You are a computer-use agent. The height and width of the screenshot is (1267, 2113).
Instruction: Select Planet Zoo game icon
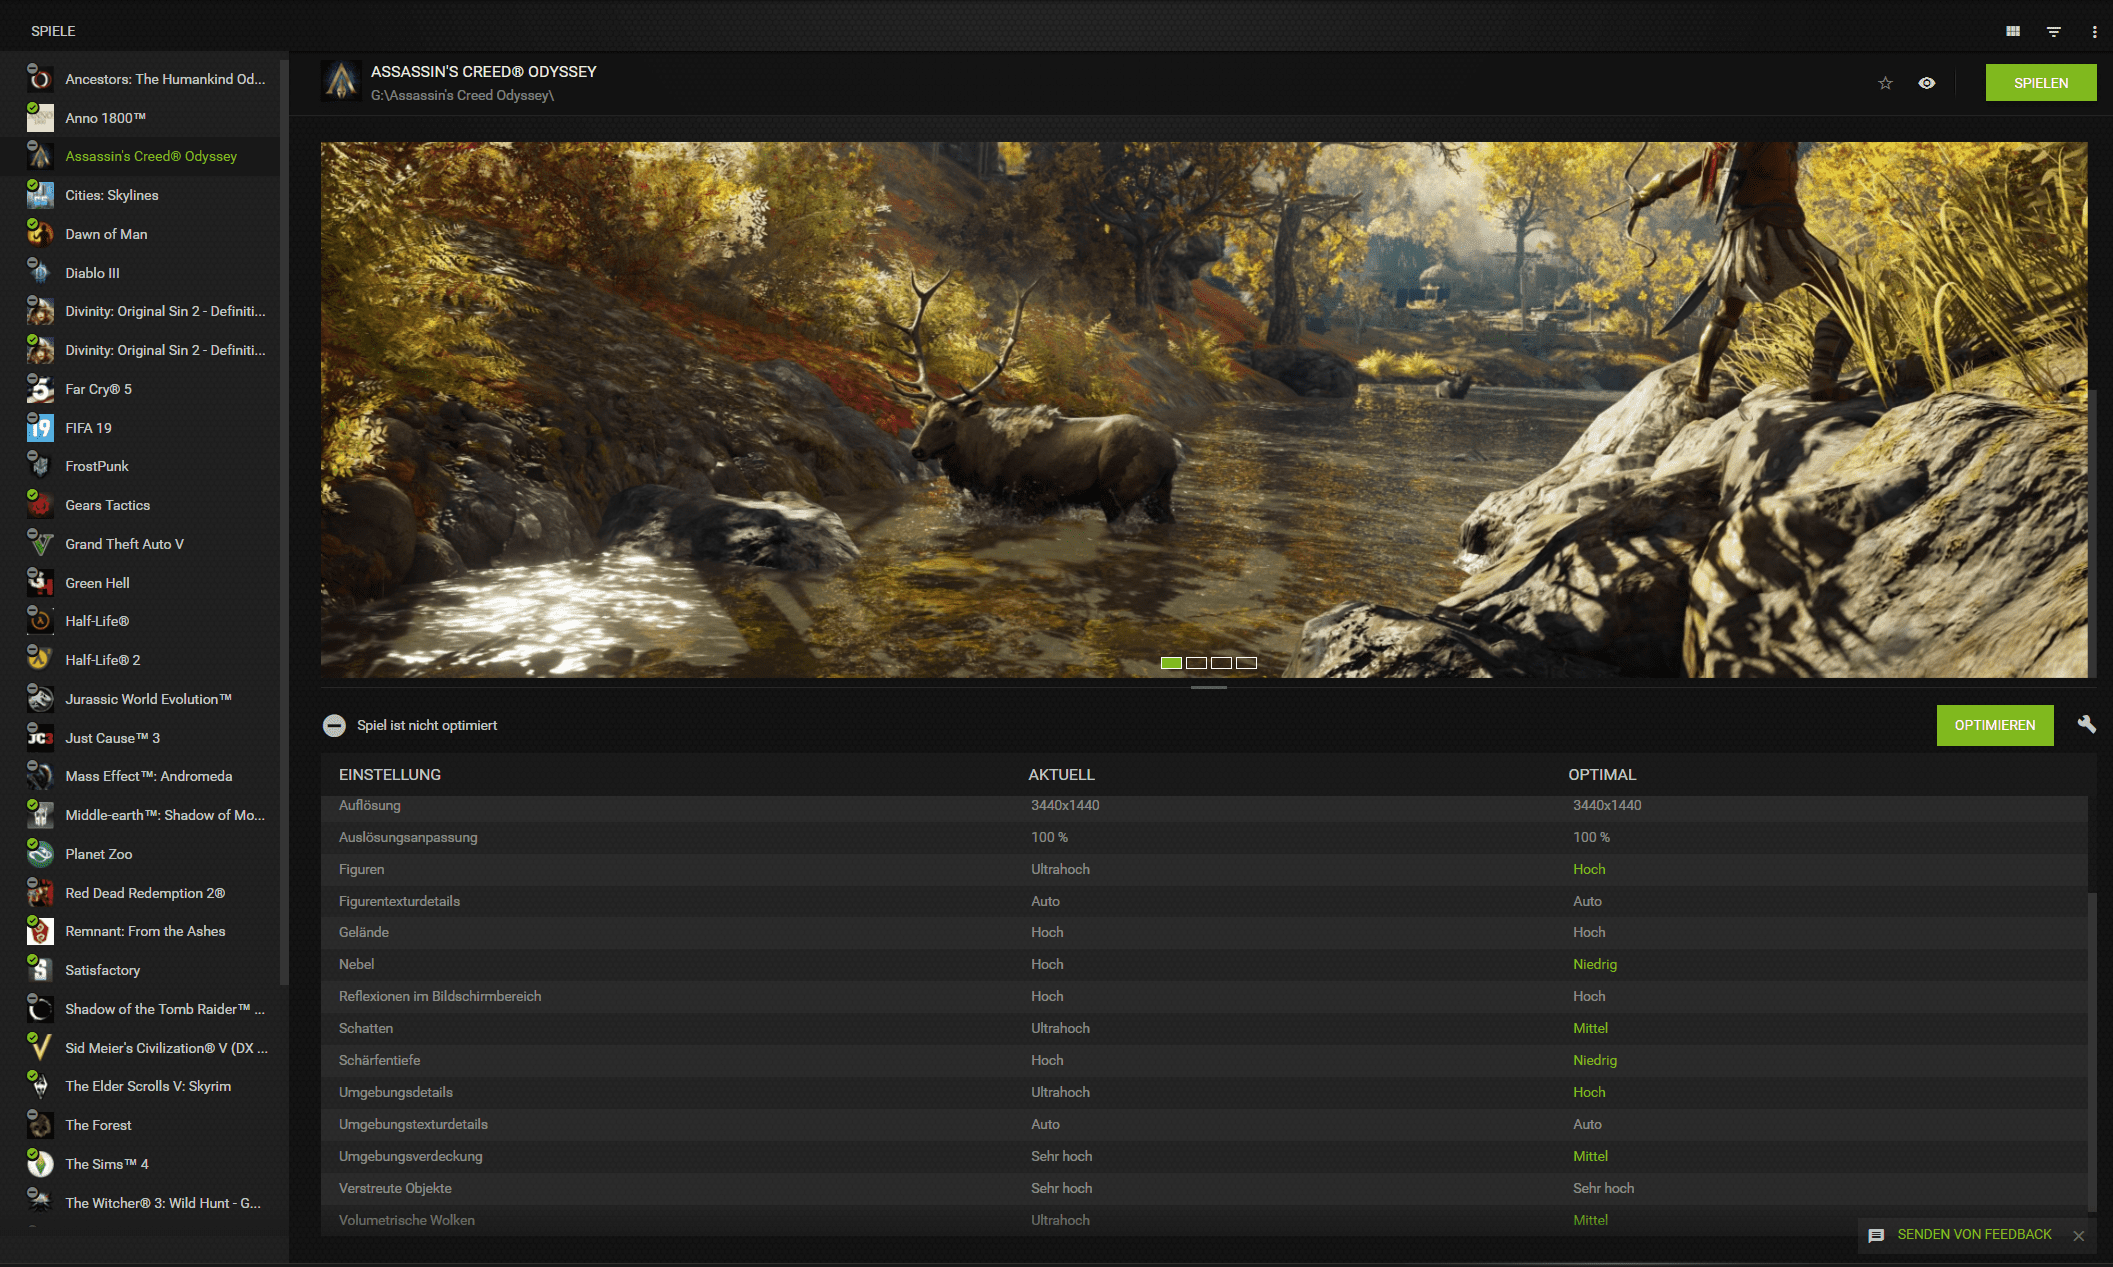[40, 854]
